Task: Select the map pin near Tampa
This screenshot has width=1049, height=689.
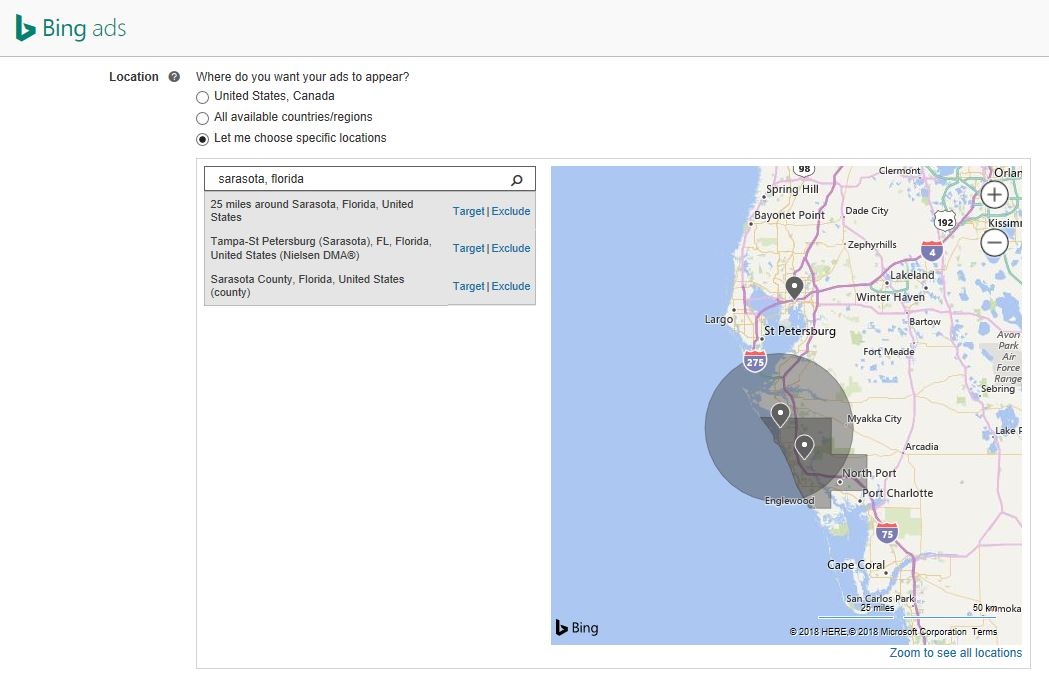Action: (x=794, y=288)
